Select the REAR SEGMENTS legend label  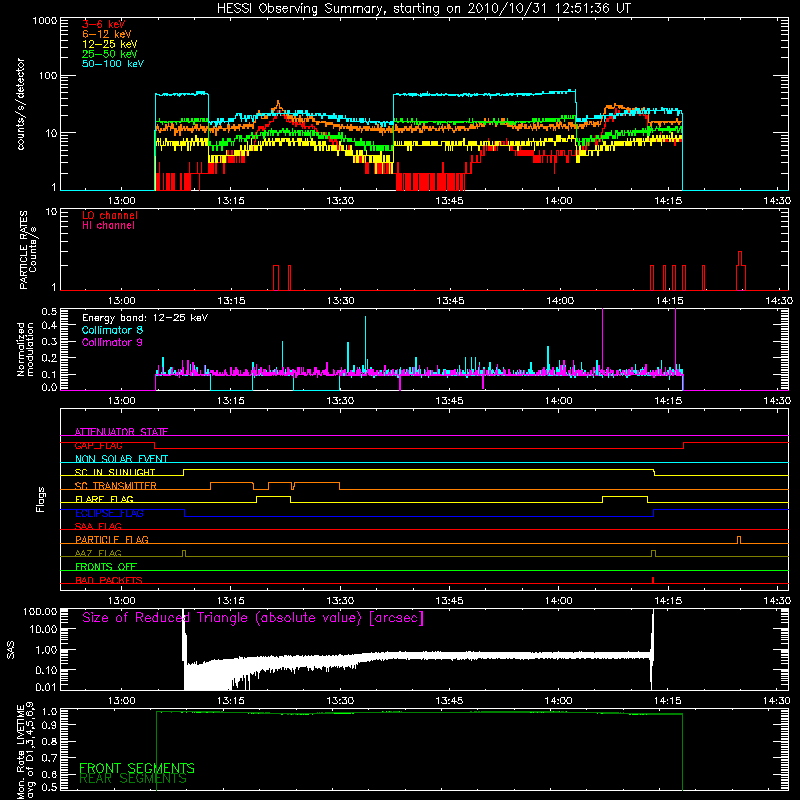click(133, 779)
